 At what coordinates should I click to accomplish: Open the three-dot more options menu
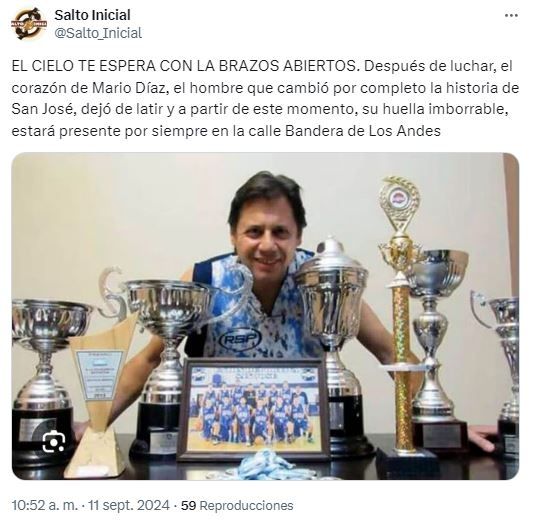point(511,16)
